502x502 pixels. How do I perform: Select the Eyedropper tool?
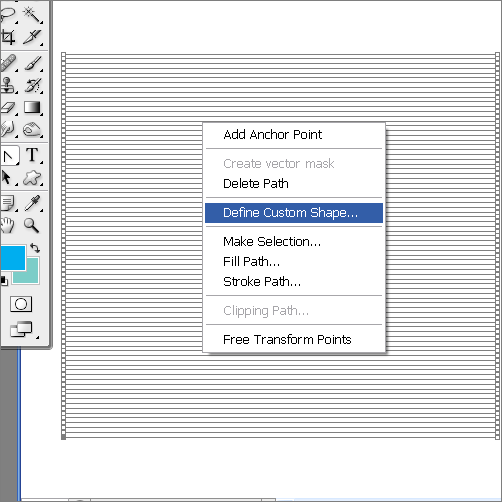point(32,203)
